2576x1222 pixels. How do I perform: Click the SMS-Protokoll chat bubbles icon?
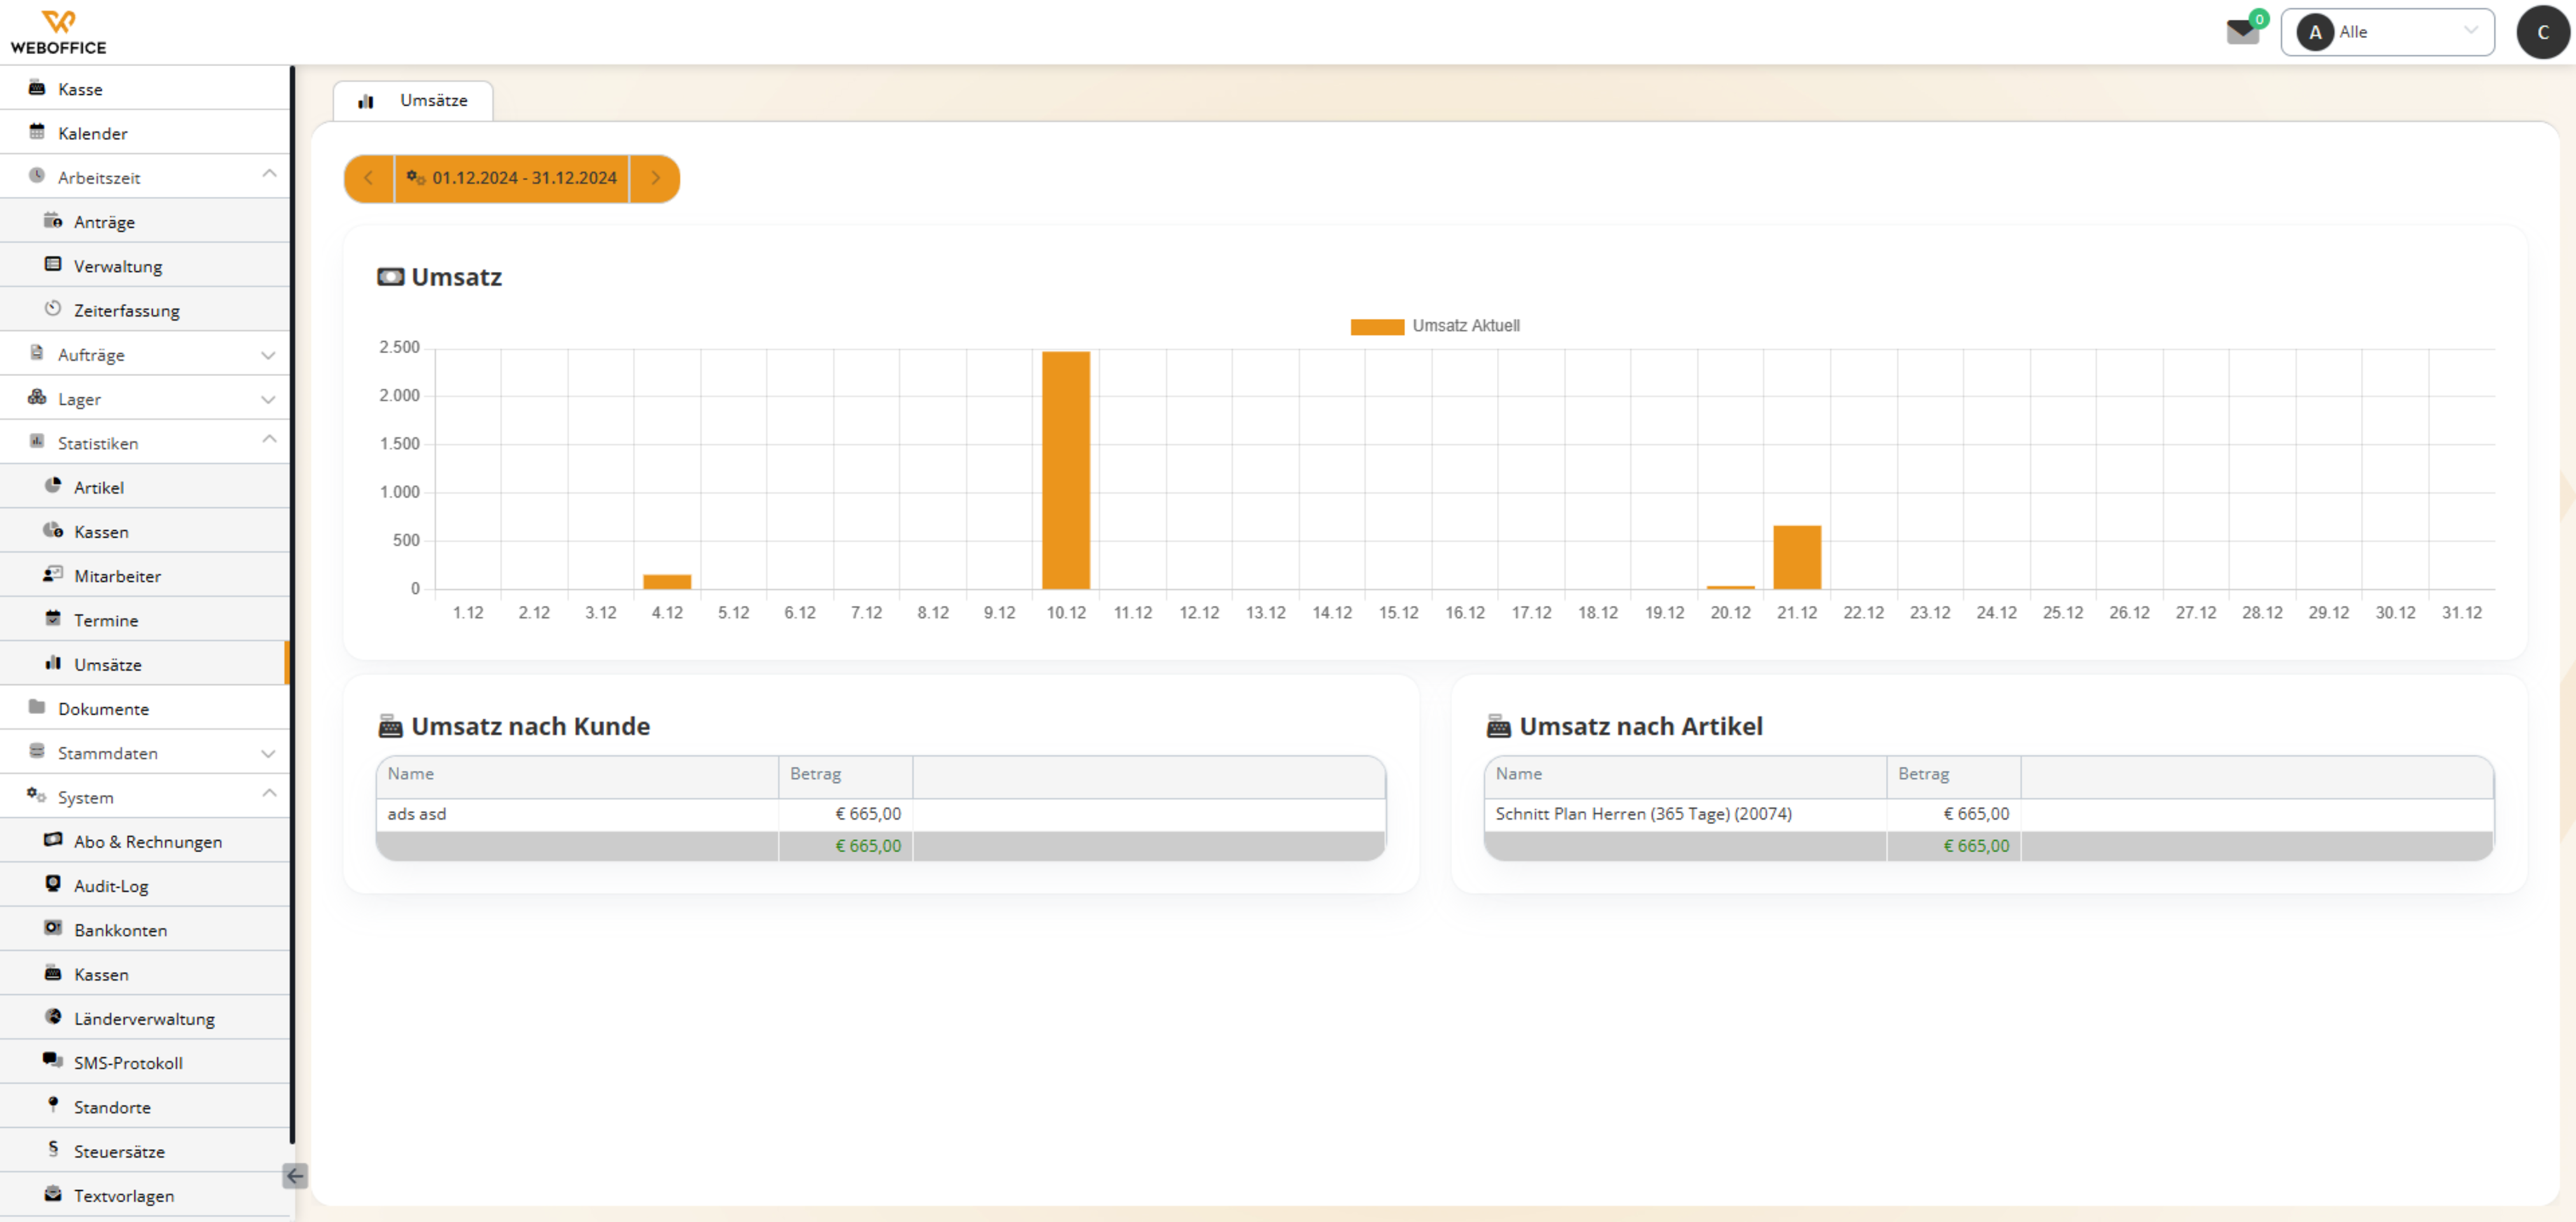pos(53,1060)
